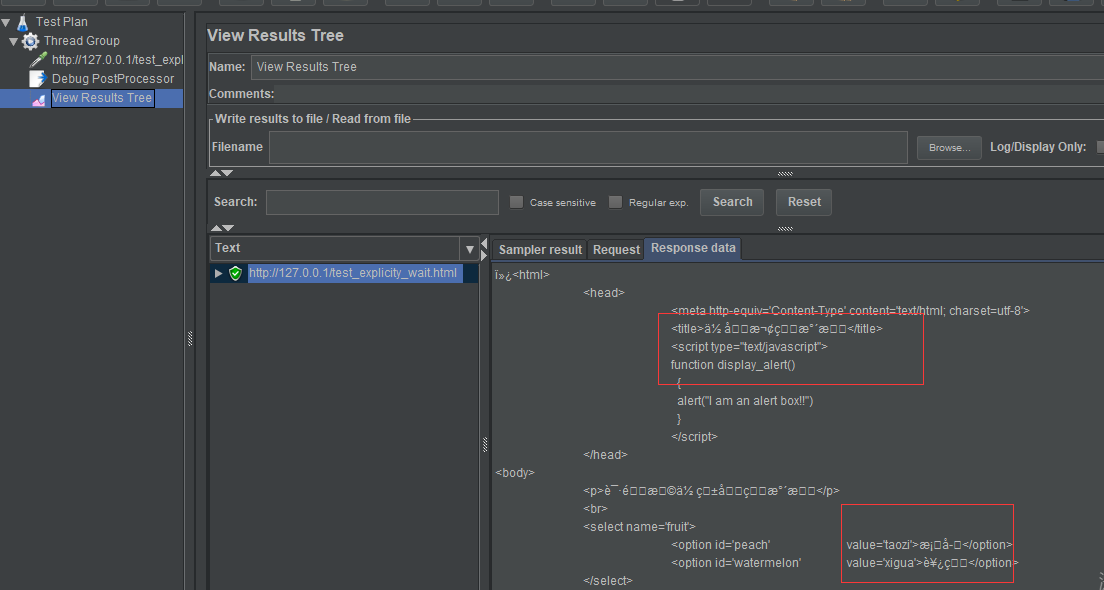Select the test_explicity_wait.html result row
Screen dimensions: 1104x590
(353, 273)
